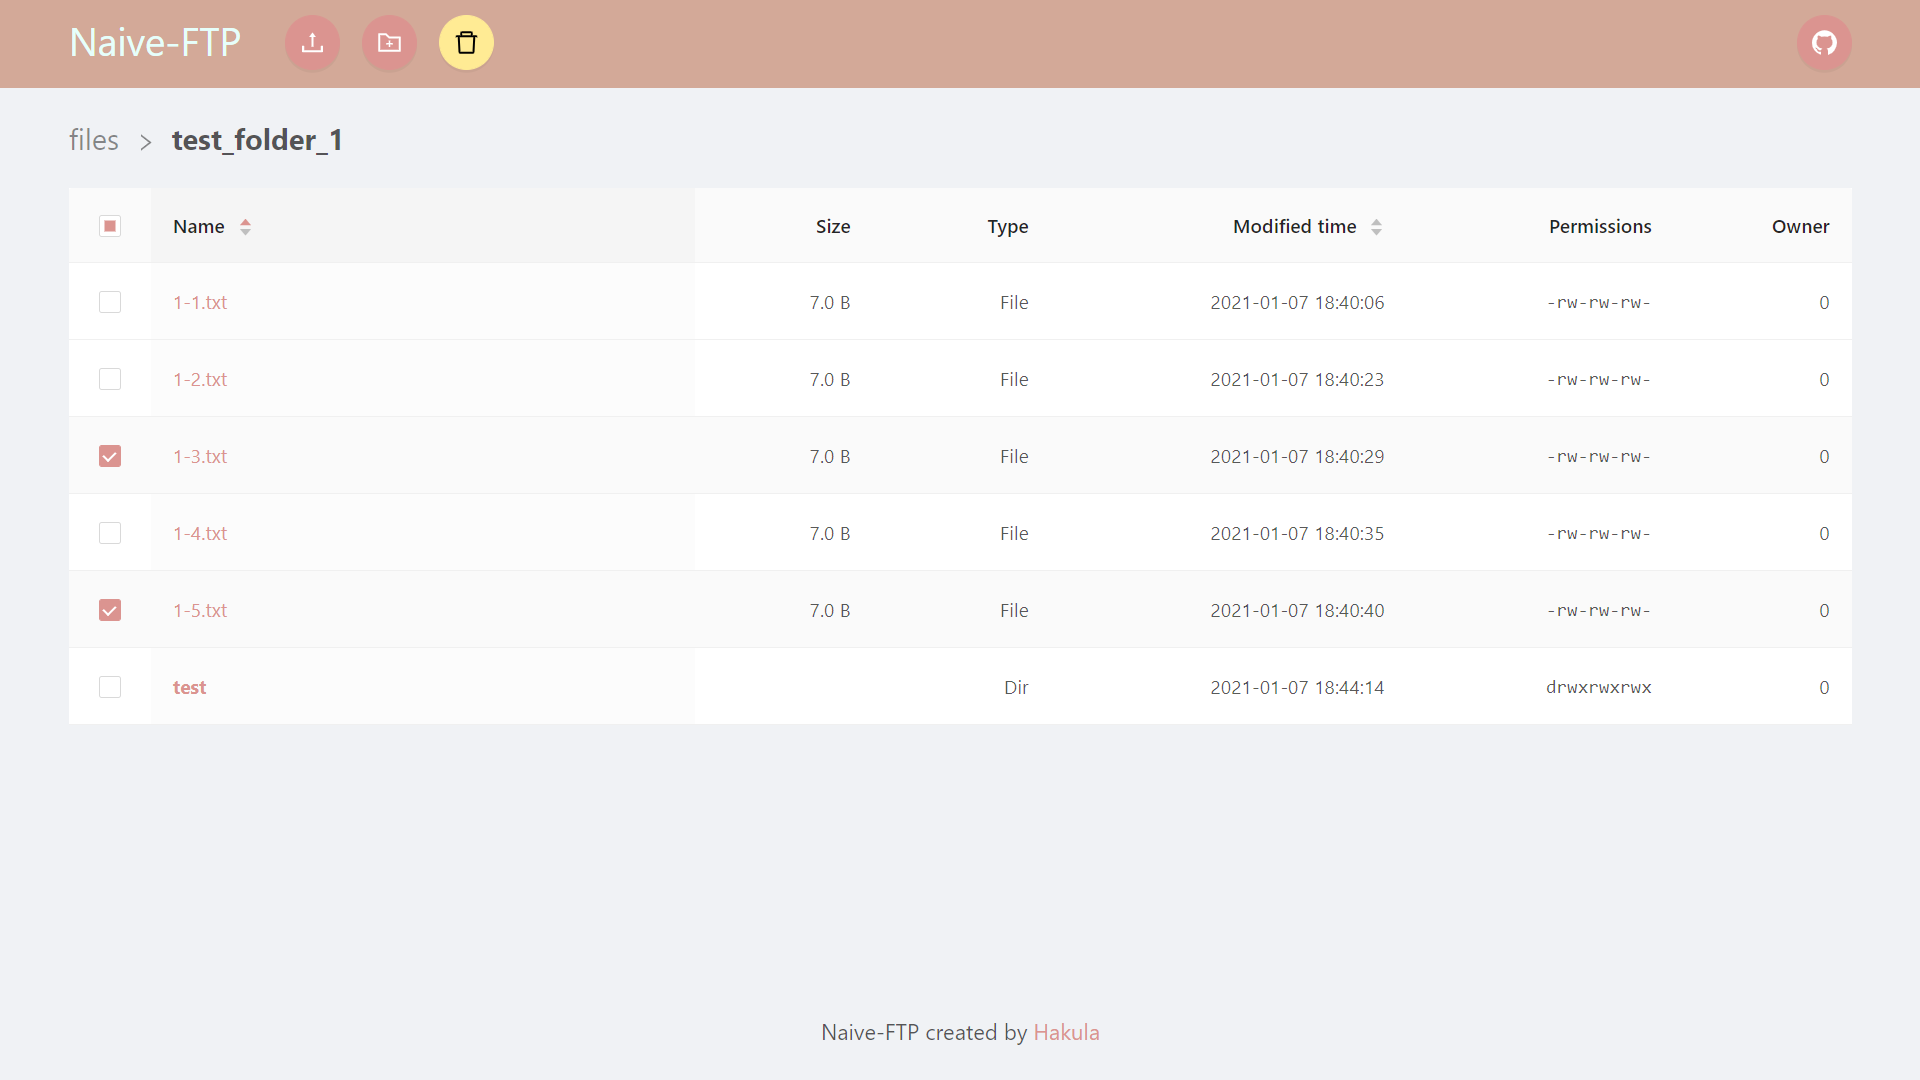The image size is (1920, 1080).
Task: Sort by Name column arrows
Action: click(245, 227)
